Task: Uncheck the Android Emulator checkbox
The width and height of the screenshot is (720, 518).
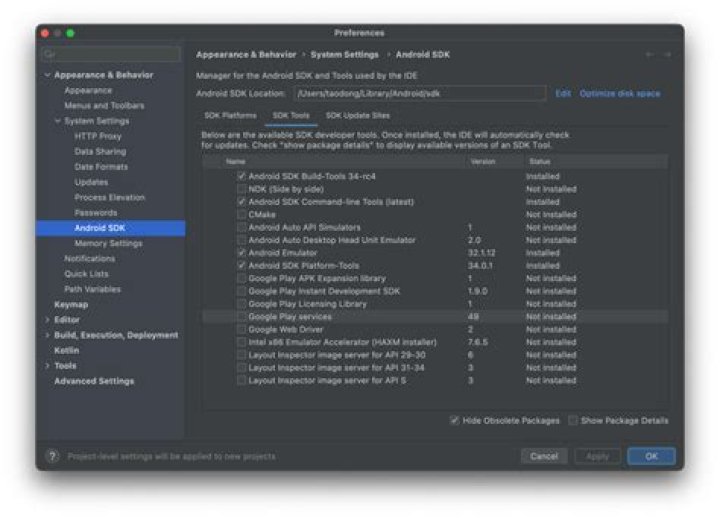Action: (x=242, y=253)
